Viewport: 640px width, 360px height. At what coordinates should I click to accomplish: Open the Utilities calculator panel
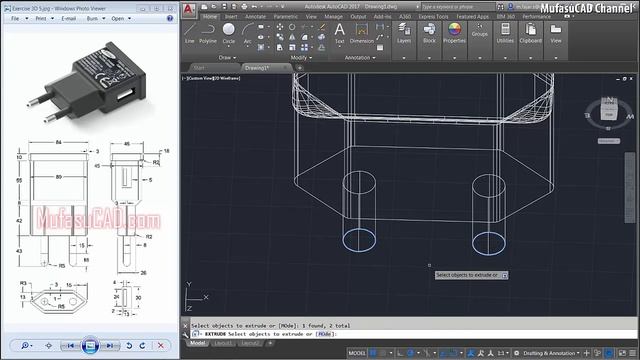(x=505, y=33)
